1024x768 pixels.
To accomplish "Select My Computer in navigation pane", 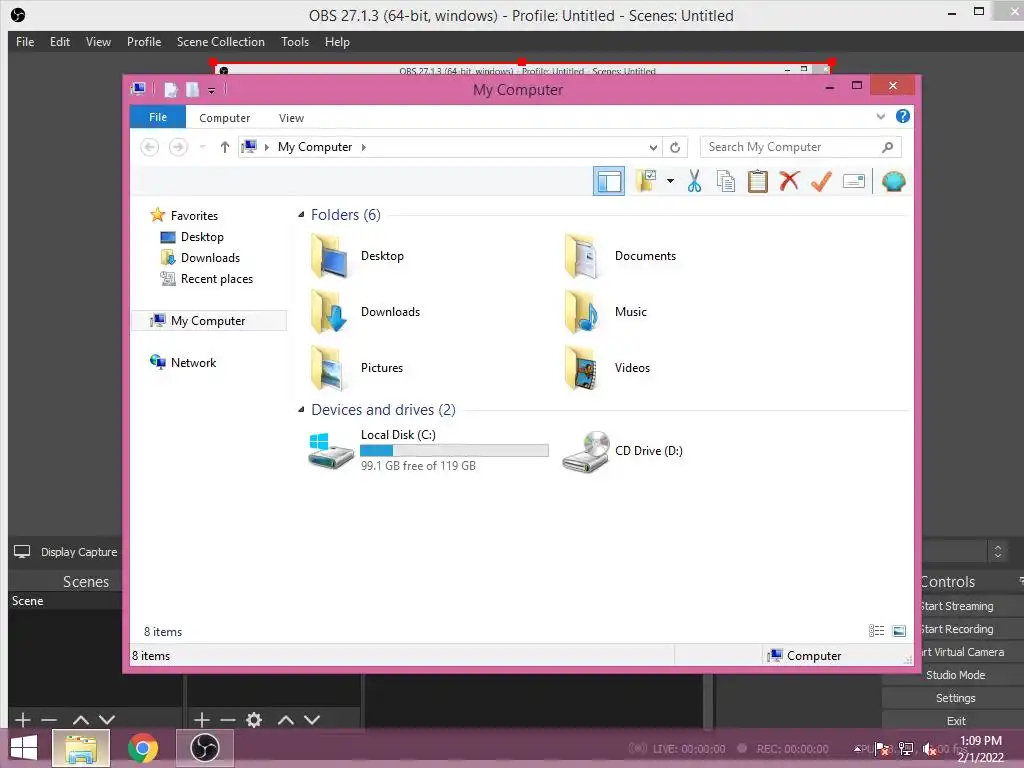I will [208, 321].
